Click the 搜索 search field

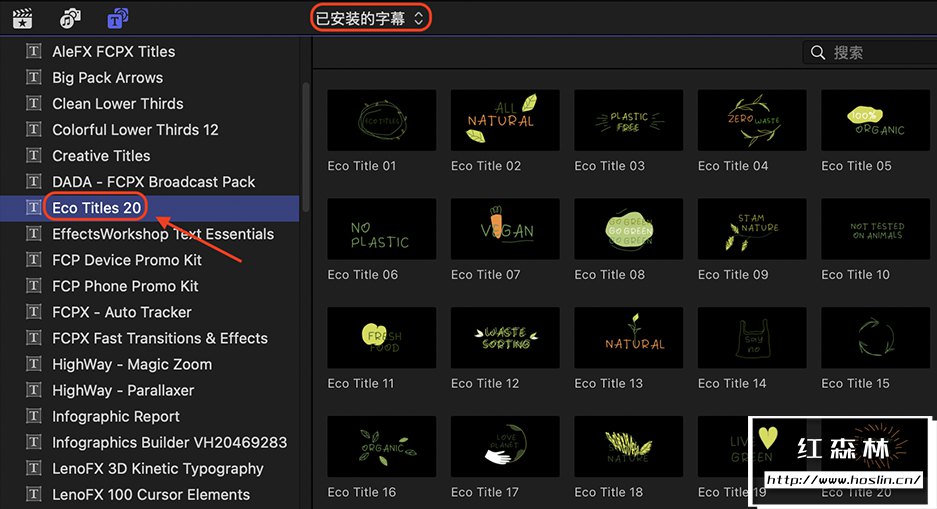869,53
